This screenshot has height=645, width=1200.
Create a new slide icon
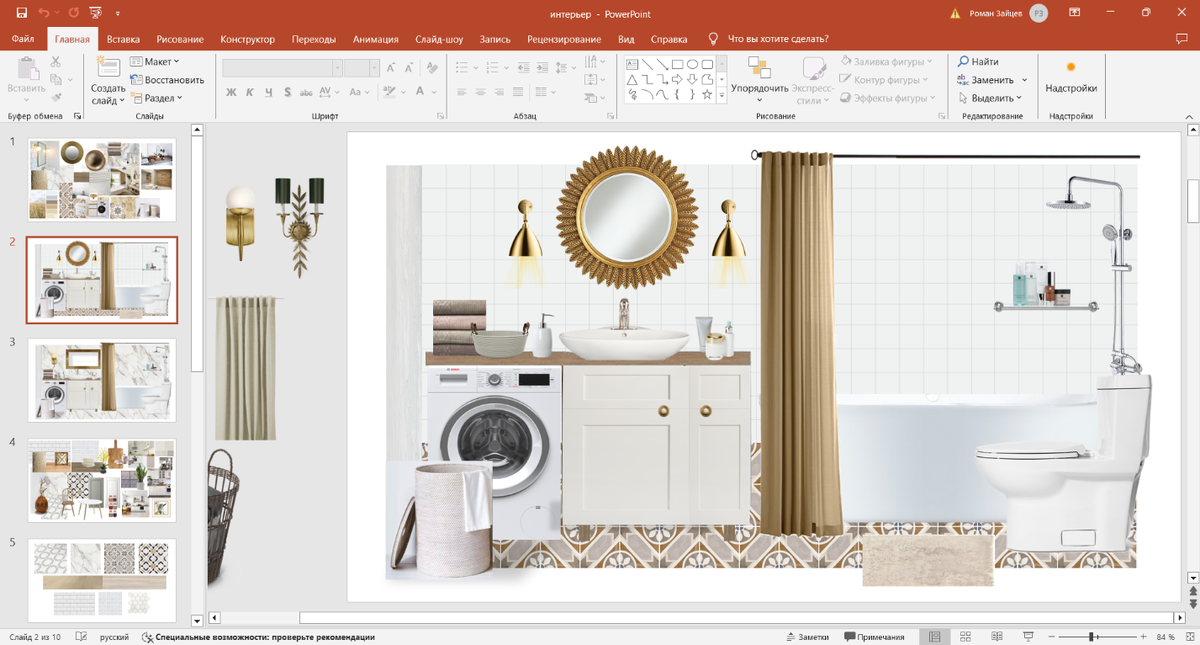[x=108, y=68]
